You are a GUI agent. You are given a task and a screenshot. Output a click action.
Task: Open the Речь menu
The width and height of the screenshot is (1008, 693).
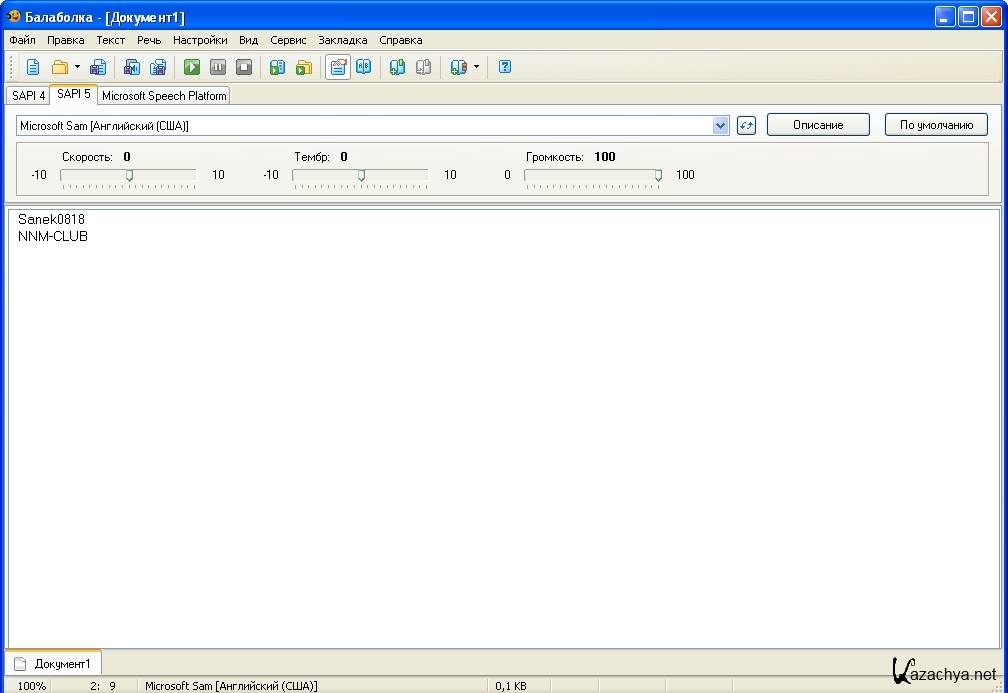pos(149,40)
